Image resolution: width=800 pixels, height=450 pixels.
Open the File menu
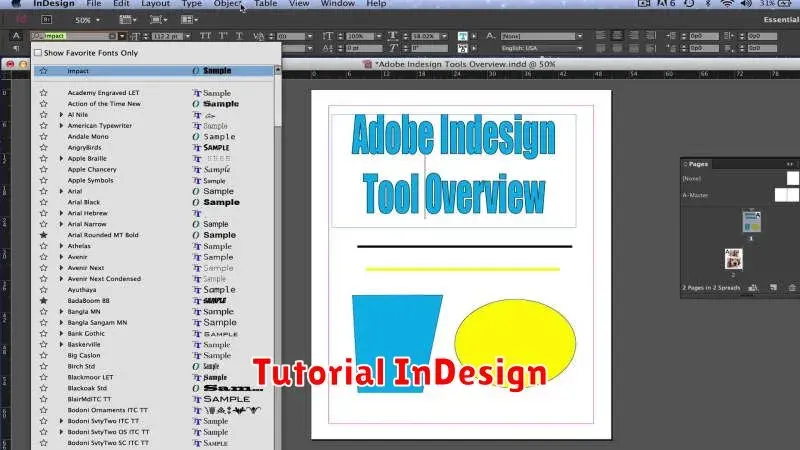pyautogui.click(x=94, y=4)
